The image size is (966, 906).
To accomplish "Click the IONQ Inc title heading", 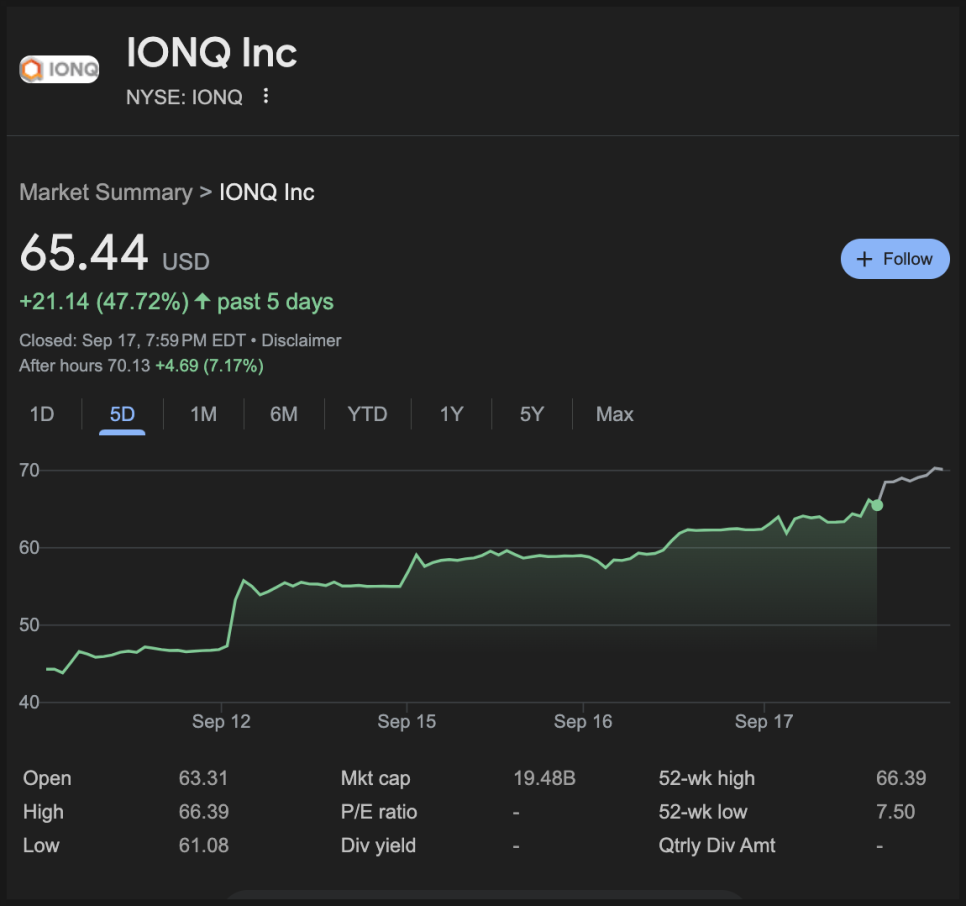I will [211, 52].
